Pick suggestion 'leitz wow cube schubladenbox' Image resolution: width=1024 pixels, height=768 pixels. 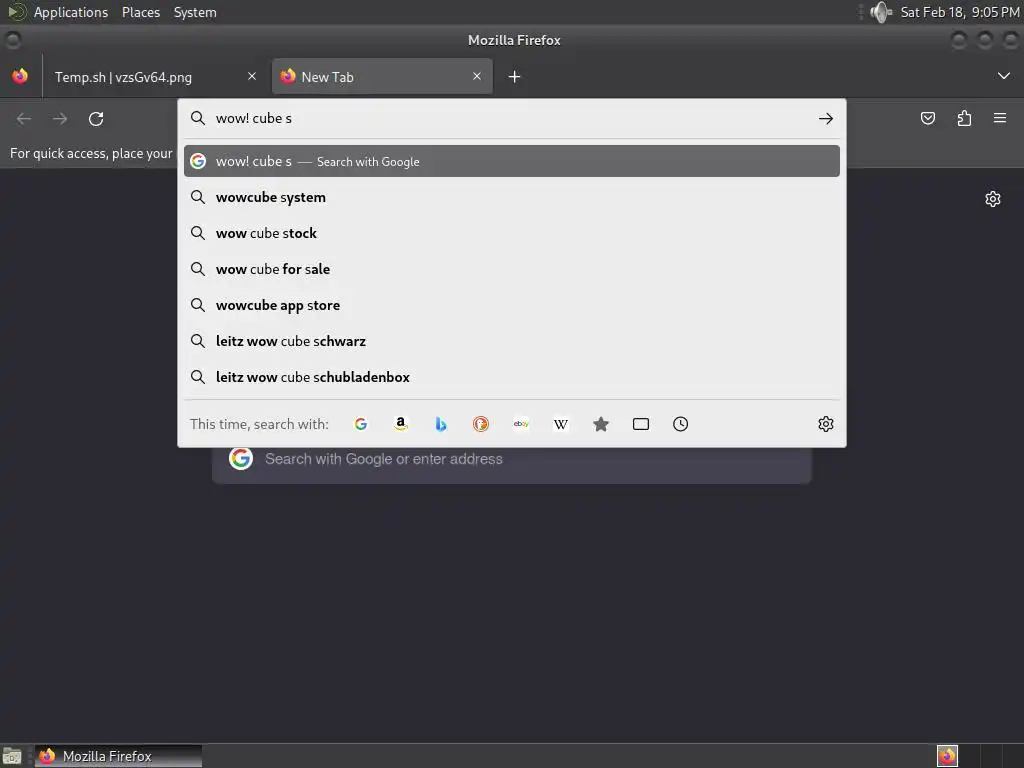512,377
